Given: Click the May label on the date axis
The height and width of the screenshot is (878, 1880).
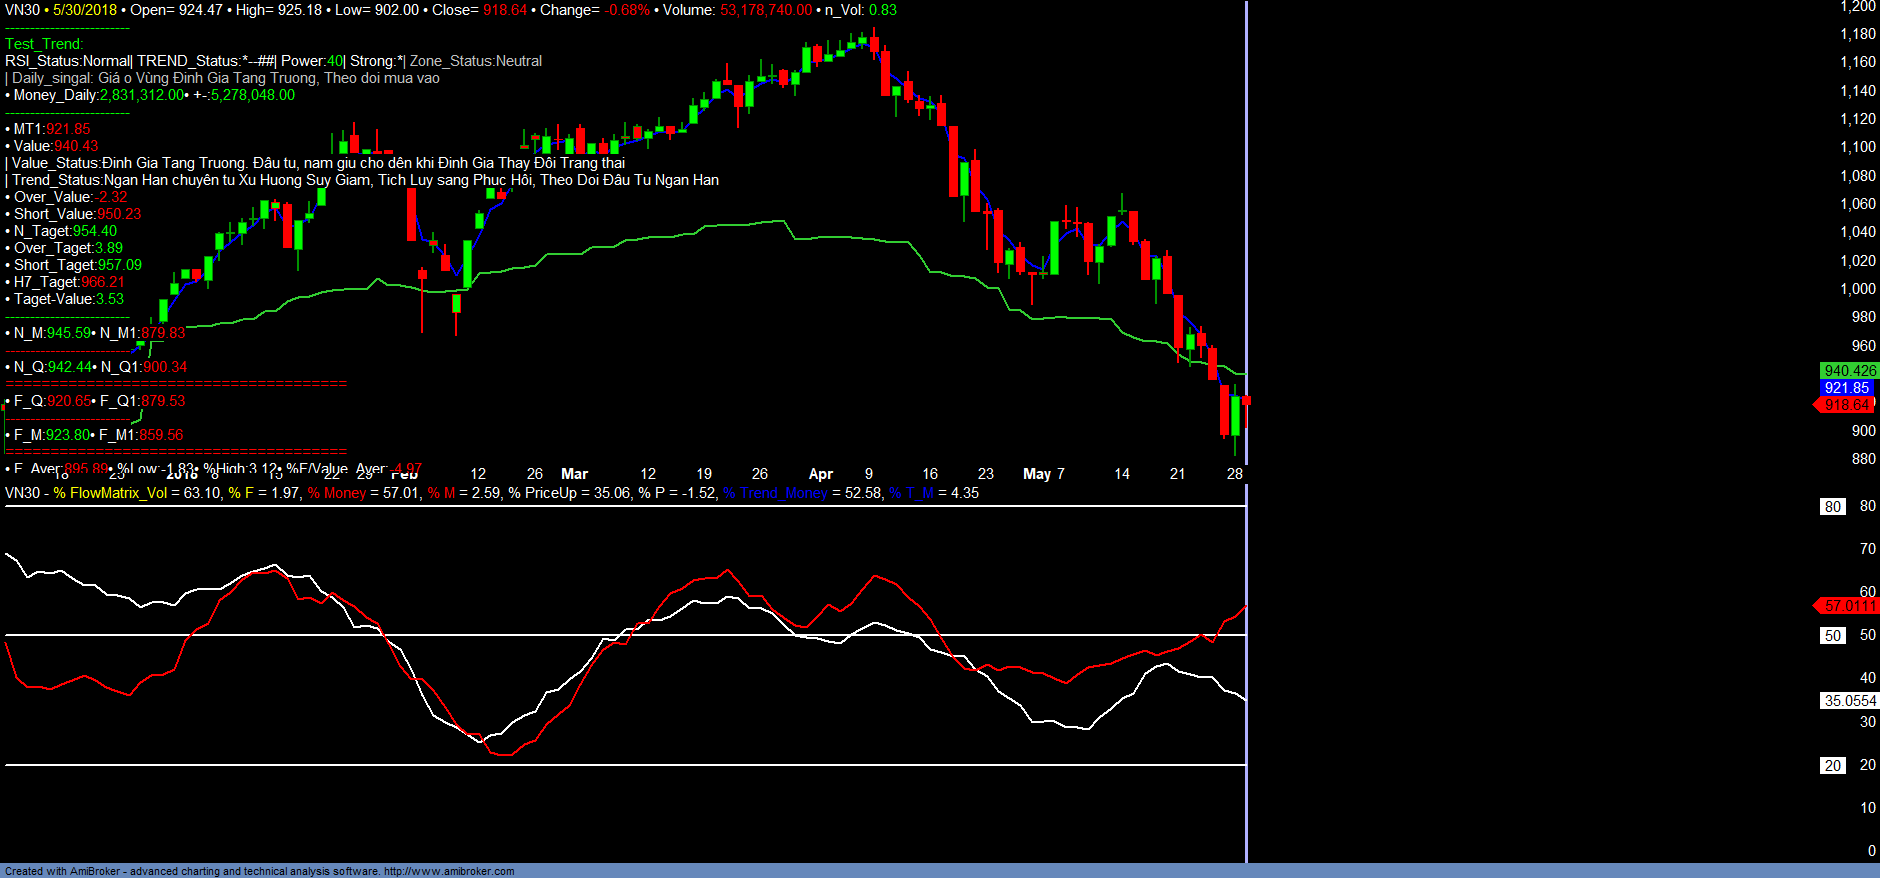Looking at the screenshot, I should pyautogui.click(x=1036, y=474).
